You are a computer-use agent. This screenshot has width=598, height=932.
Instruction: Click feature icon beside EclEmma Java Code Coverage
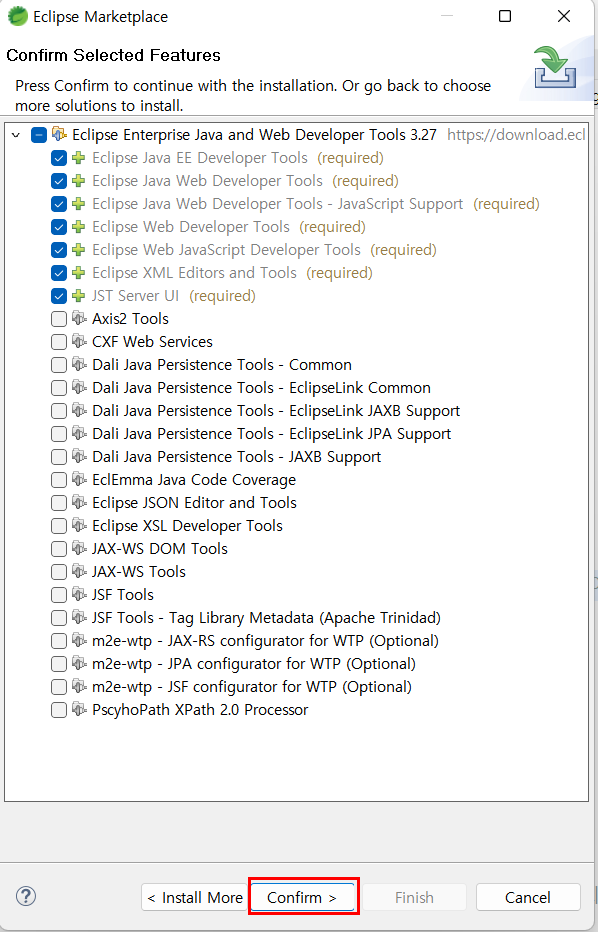coord(79,479)
